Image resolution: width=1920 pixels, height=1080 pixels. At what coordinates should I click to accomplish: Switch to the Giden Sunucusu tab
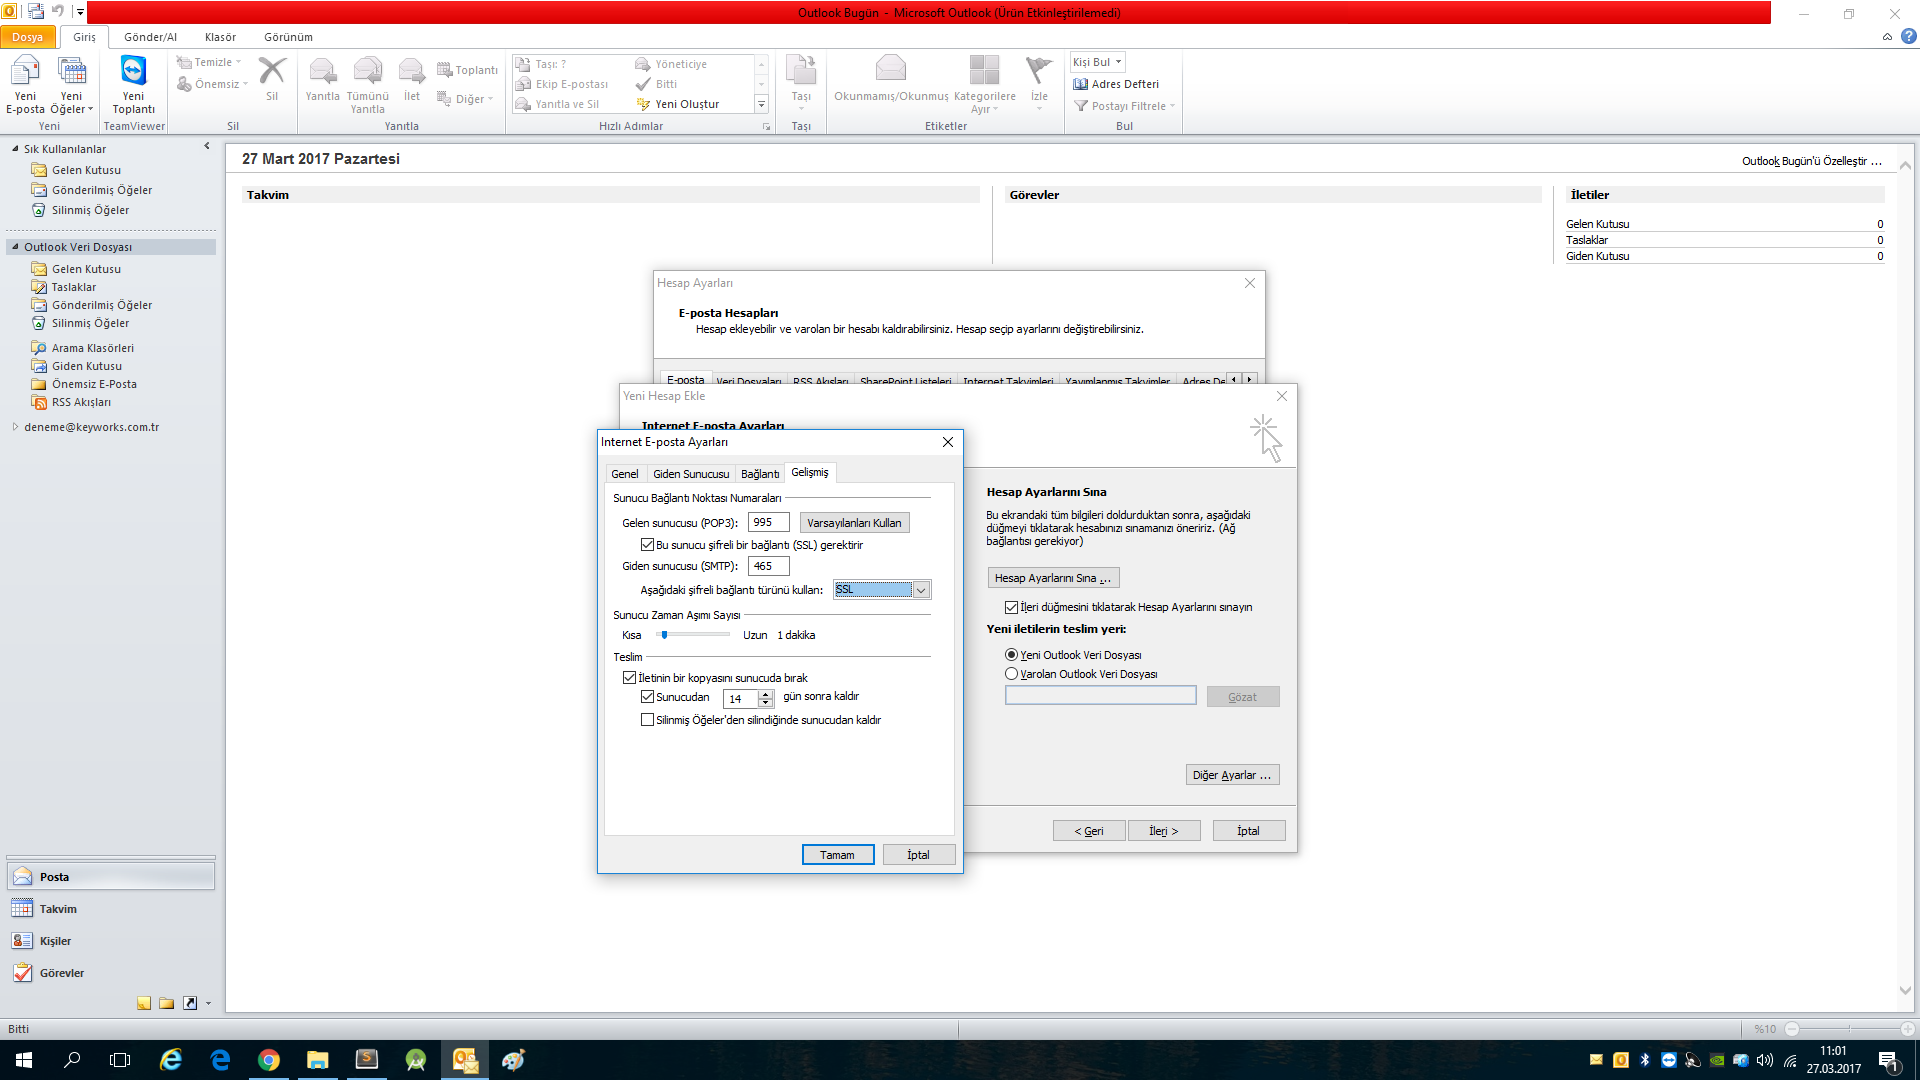691,474
